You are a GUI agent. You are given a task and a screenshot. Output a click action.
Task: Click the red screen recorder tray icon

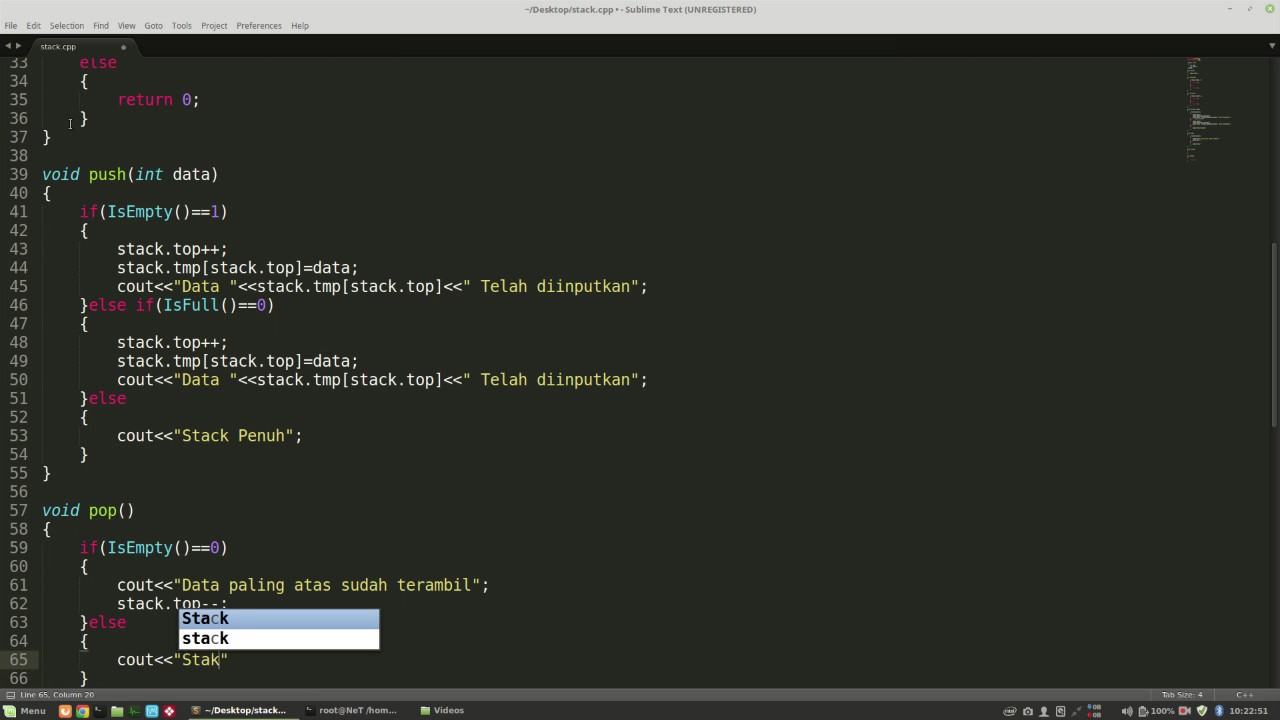coord(1185,711)
